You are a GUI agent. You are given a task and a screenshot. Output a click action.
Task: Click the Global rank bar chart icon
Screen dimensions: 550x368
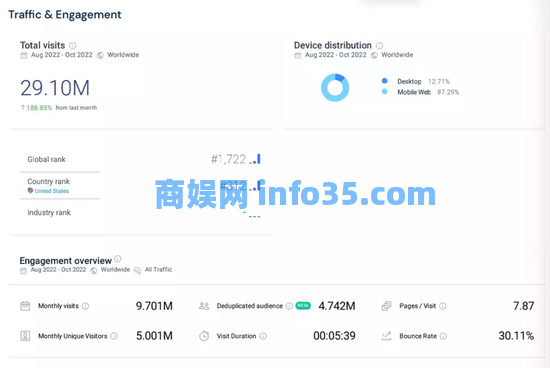pos(255,159)
